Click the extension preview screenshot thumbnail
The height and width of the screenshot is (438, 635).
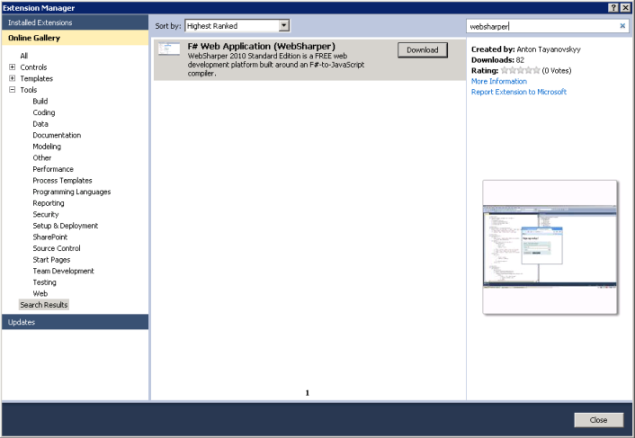pyautogui.click(x=550, y=247)
